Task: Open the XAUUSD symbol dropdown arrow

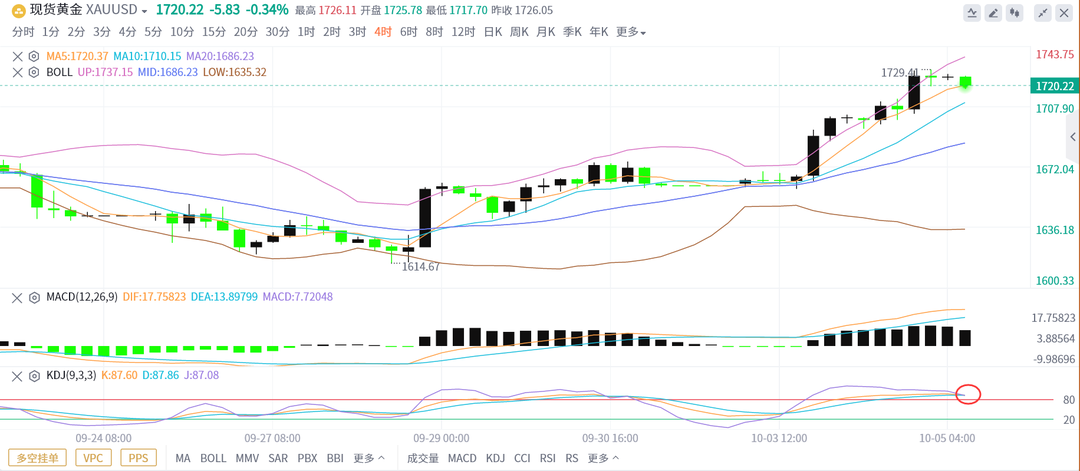Action: 144,12
